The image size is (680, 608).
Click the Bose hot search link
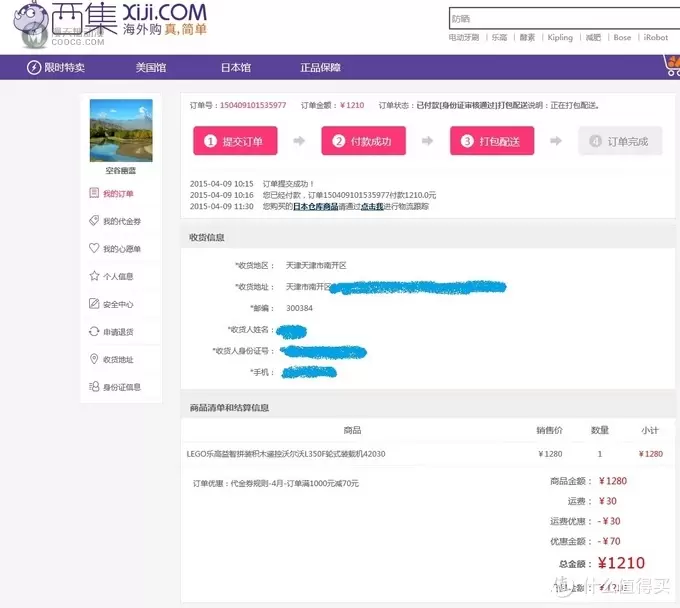622,37
